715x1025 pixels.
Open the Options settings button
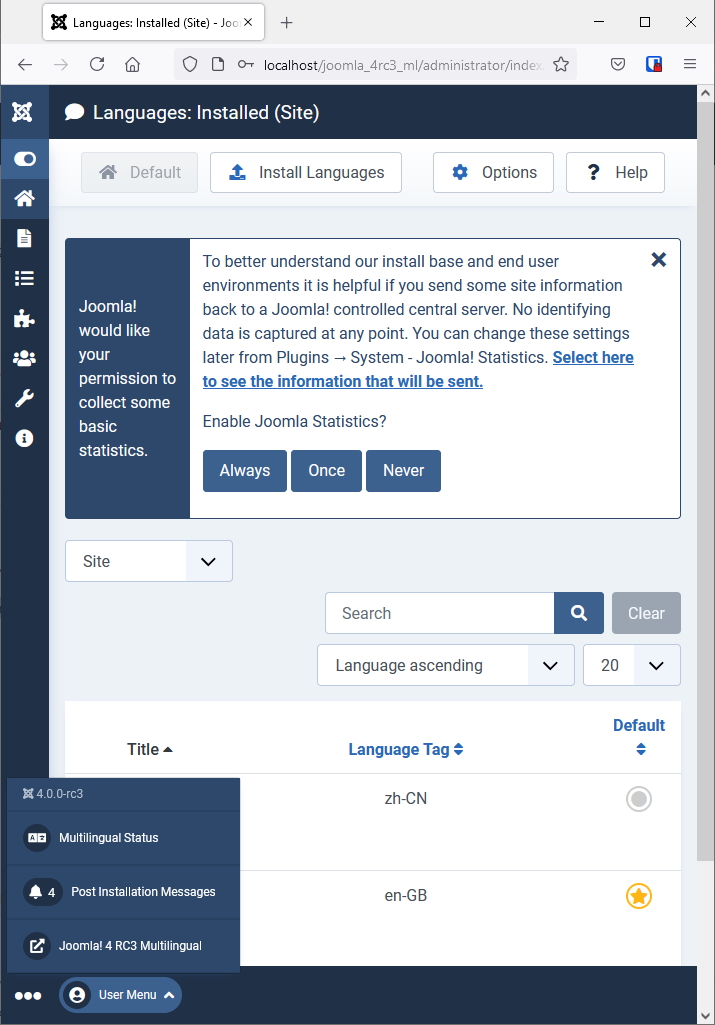493,173
